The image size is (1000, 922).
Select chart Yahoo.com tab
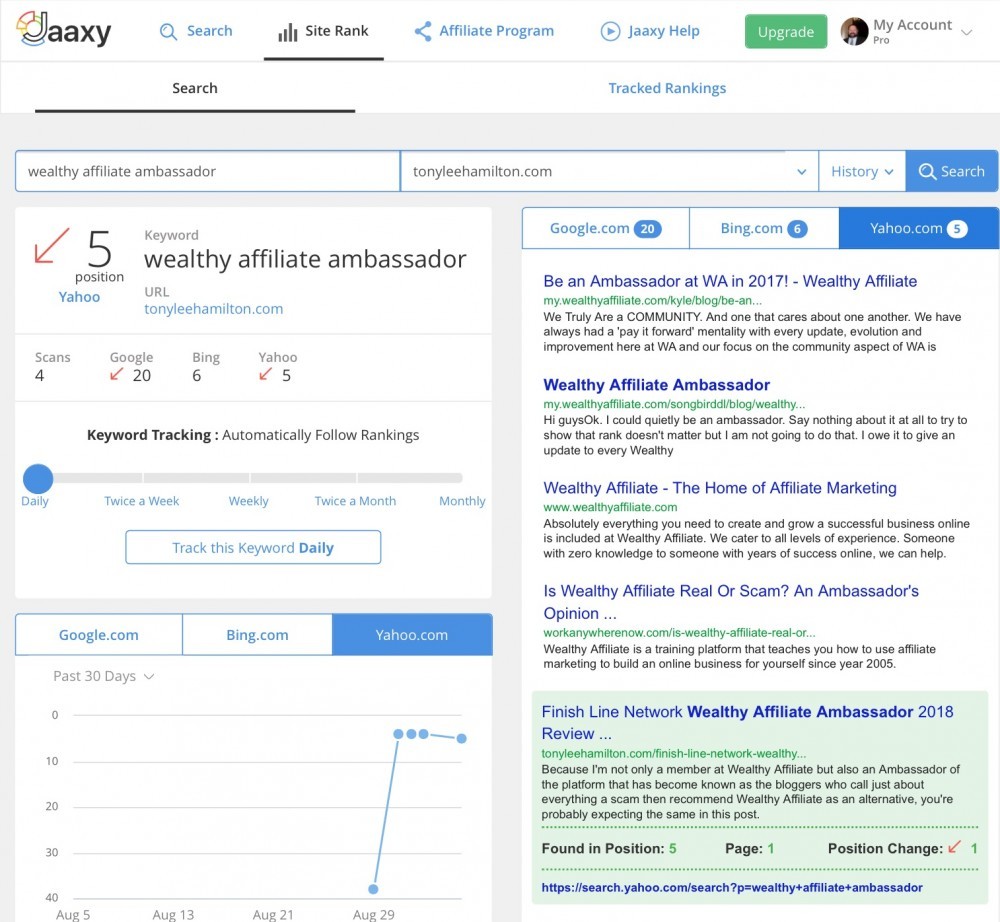pyautogui.click(x=412, y=634)
